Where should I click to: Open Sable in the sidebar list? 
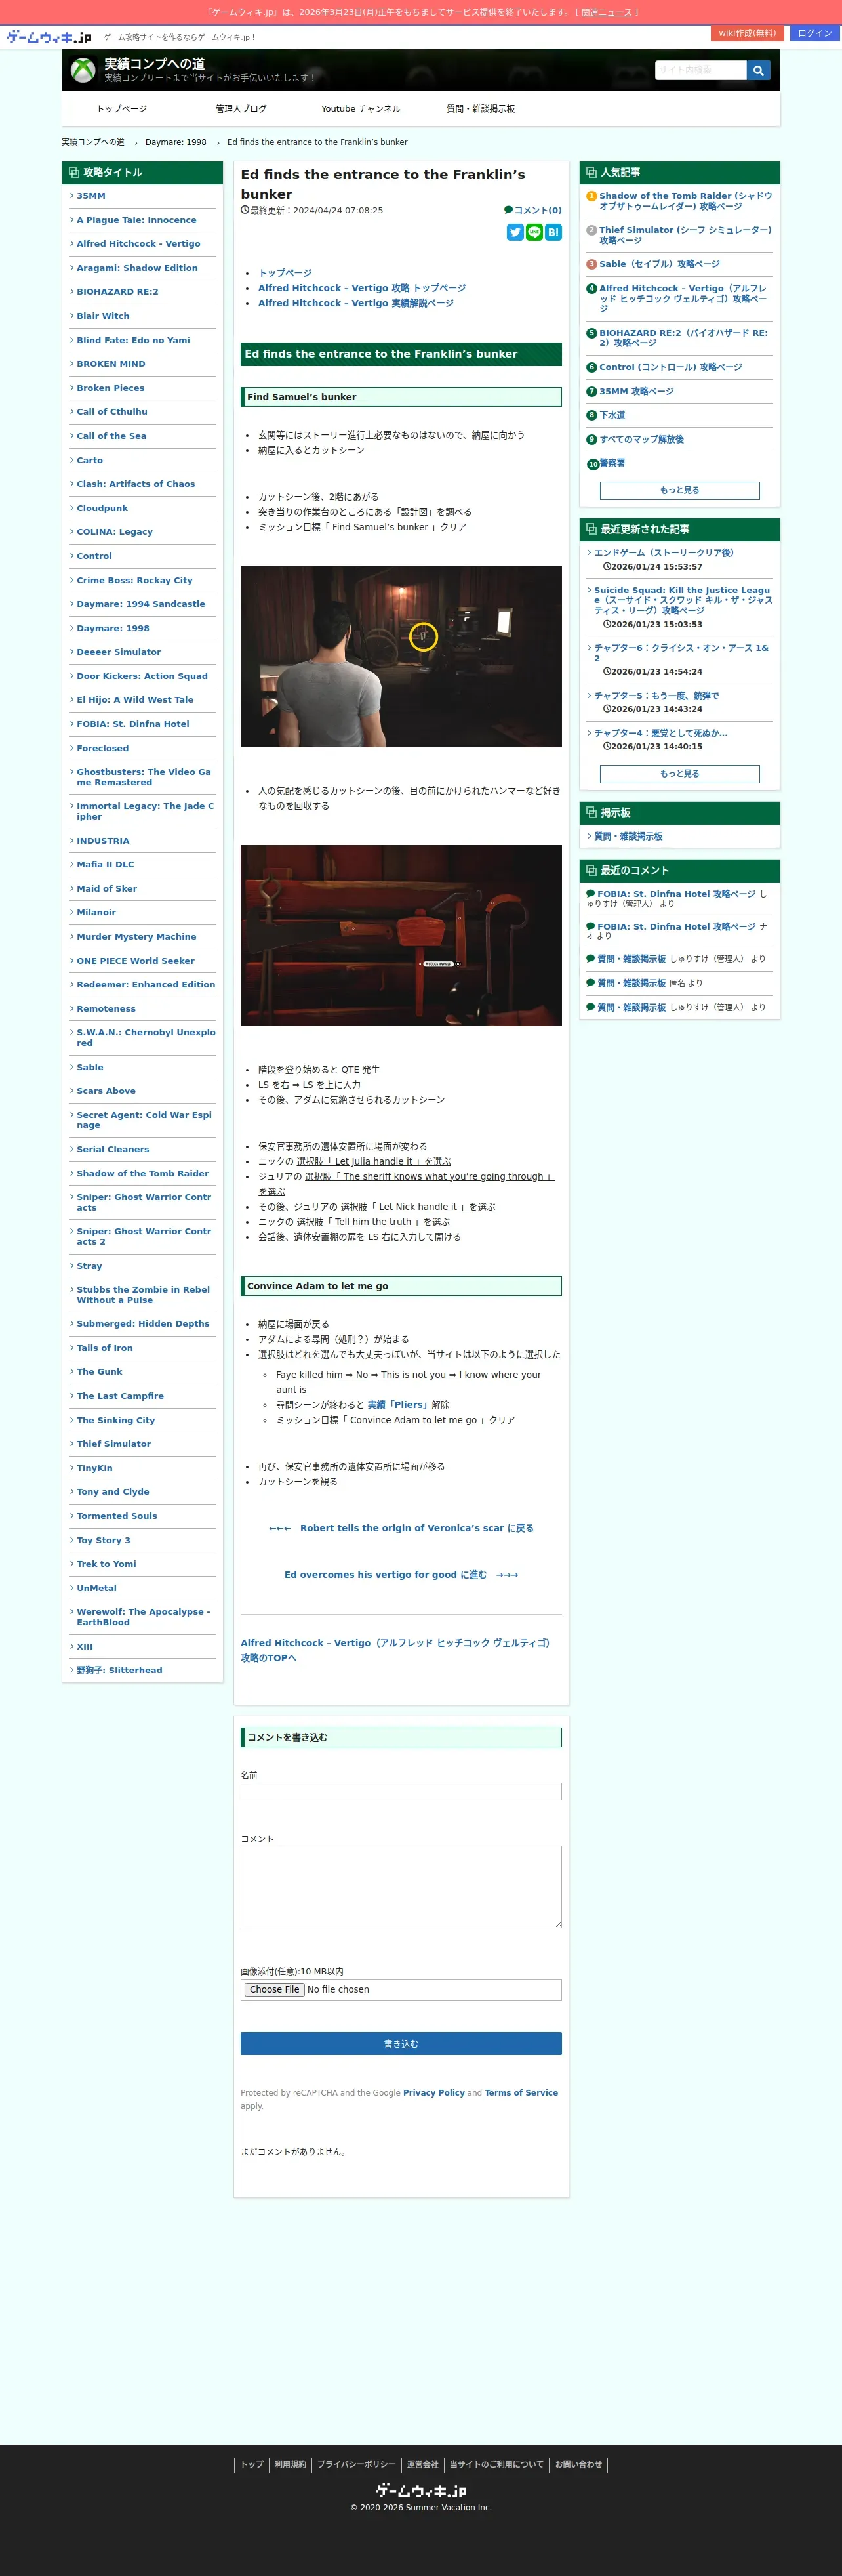pos(90,1067)
